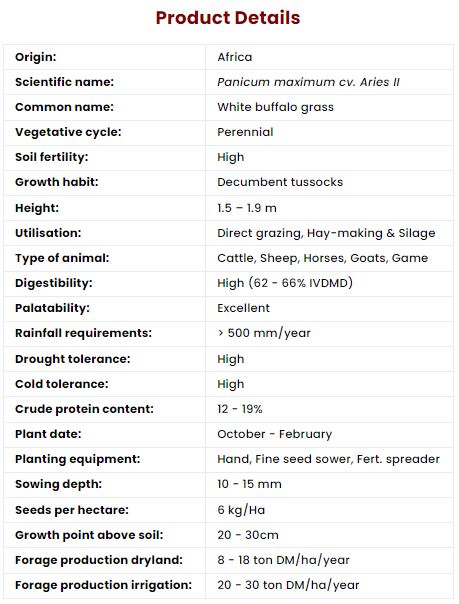
Task: Select the Seeds per hectare 6 kg/Ha value
Action: point(241,510)
